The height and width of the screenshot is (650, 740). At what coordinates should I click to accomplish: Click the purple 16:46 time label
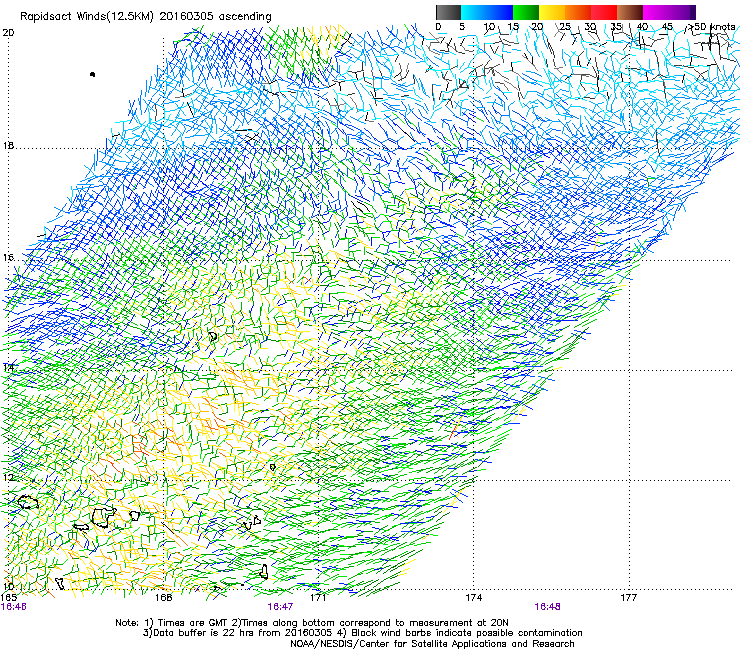(14, 607)
